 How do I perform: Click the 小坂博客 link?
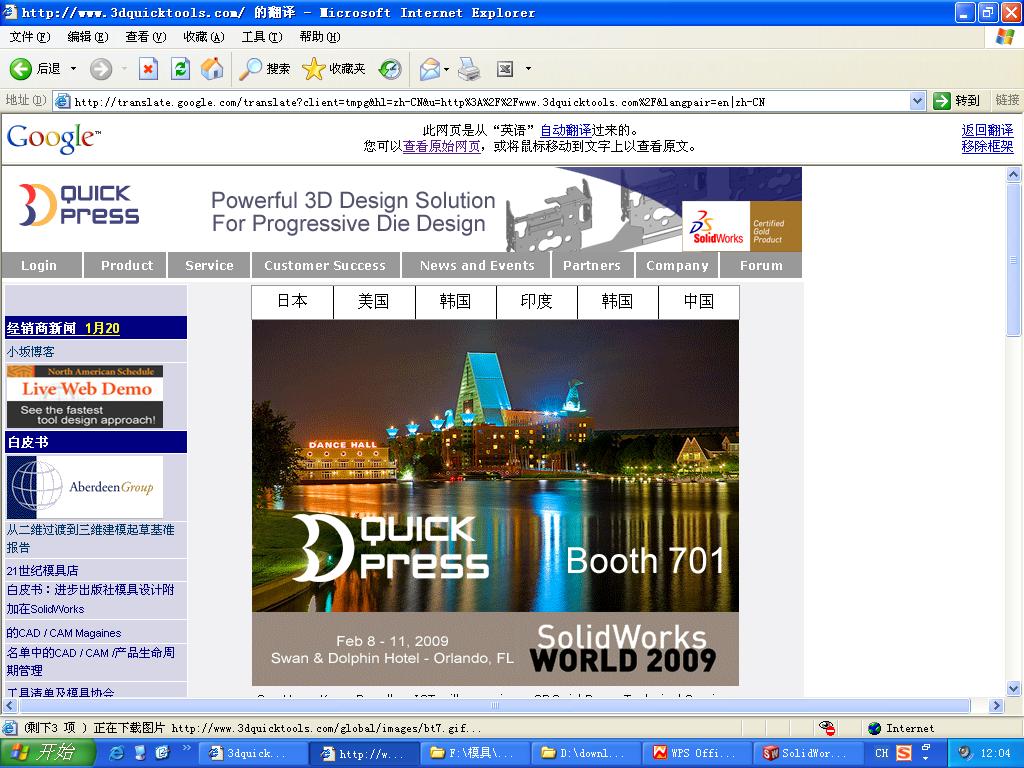click(x=31, y=351)
